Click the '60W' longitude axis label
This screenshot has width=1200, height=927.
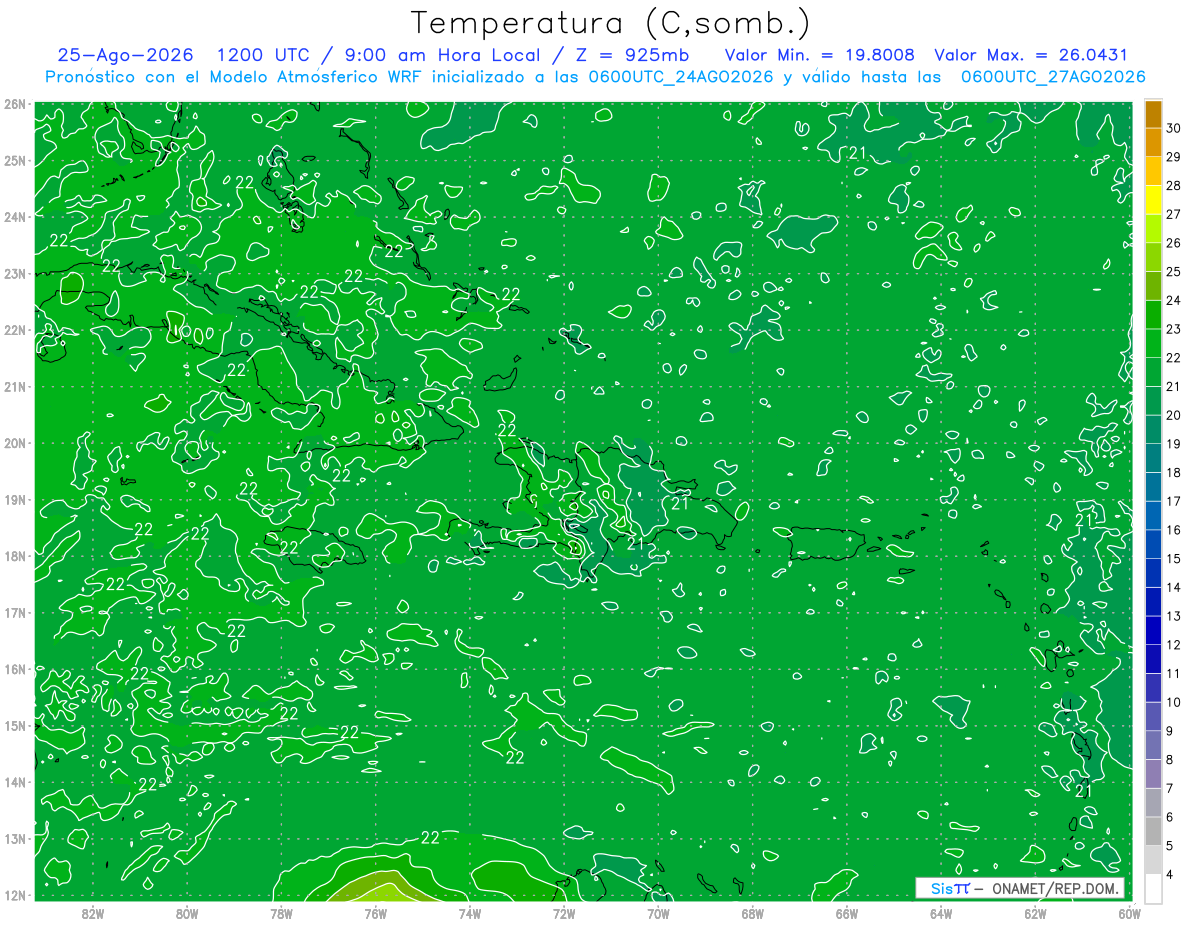pyautogui.click(x=1129, y=912)
